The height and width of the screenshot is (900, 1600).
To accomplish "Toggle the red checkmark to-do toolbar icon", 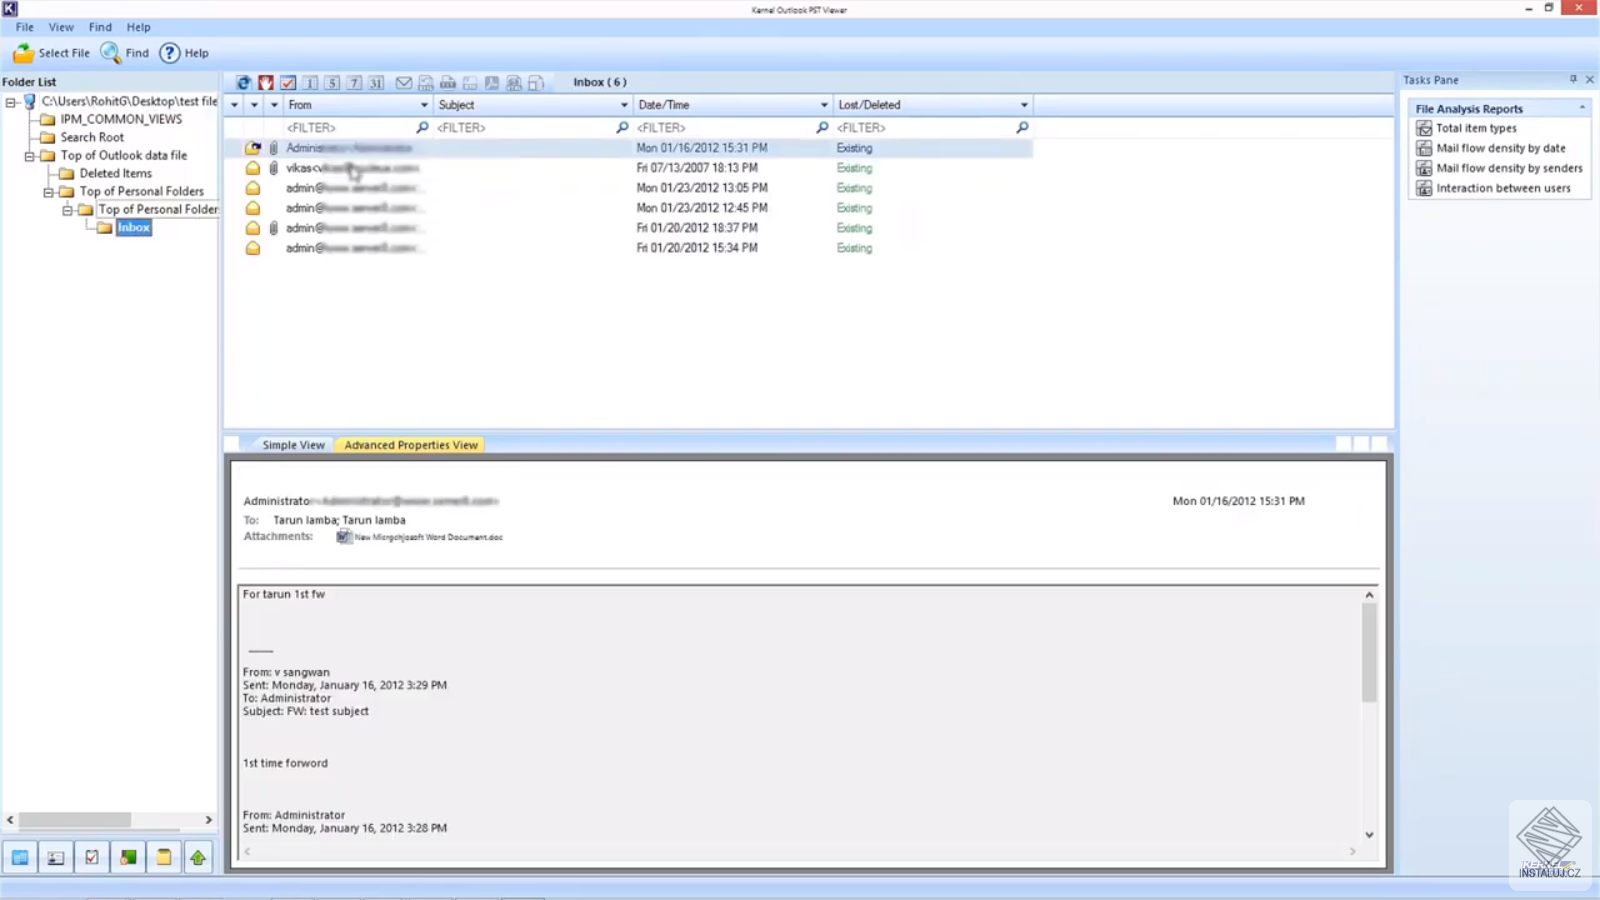I will tap(288, 82).
